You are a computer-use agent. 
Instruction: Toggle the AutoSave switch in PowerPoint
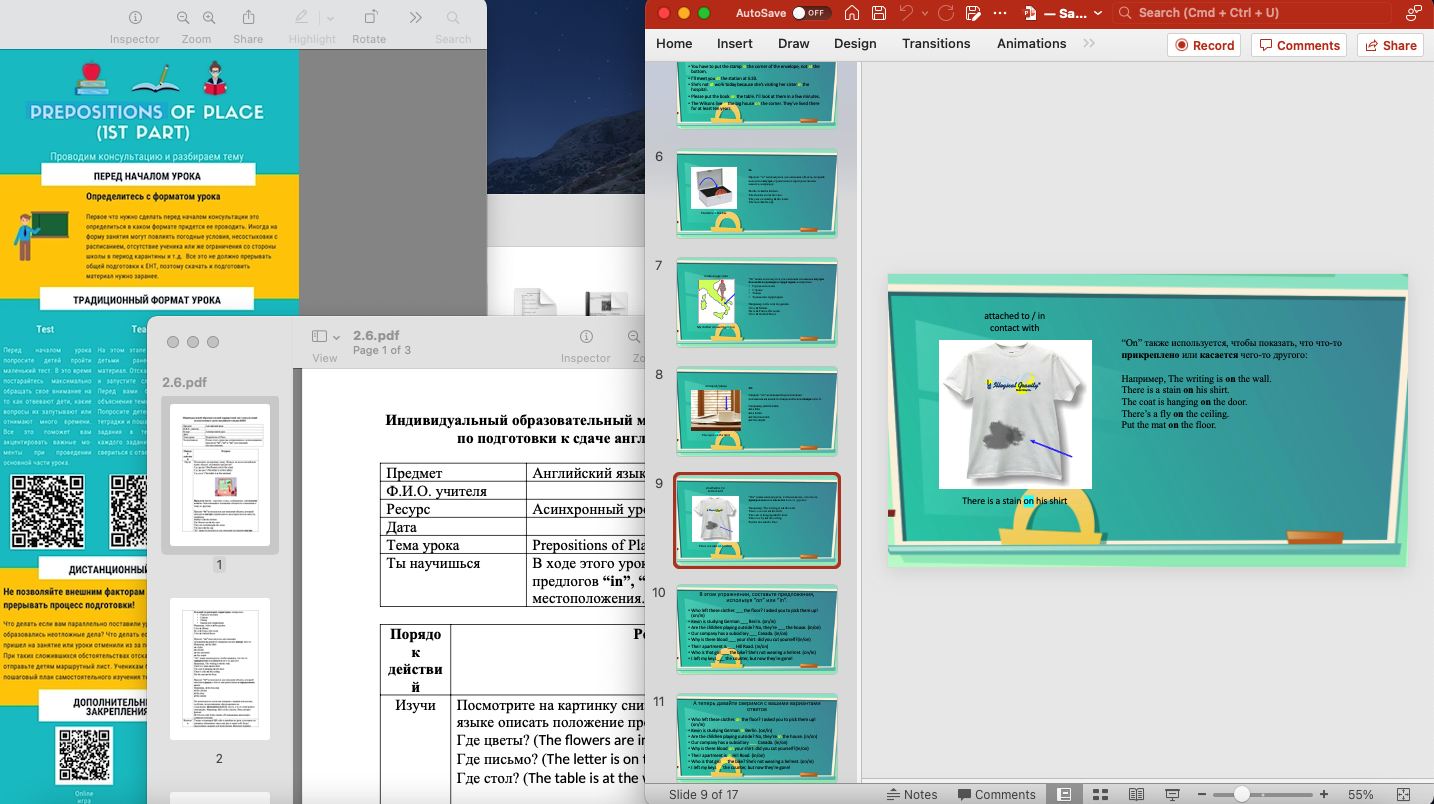[x=811, y=13]
